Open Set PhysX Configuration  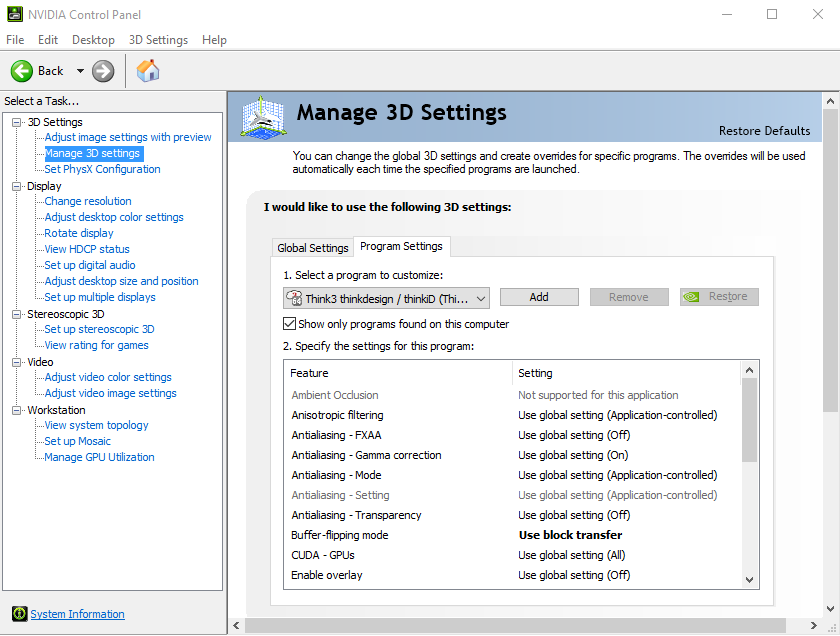[x=102, y=169]
